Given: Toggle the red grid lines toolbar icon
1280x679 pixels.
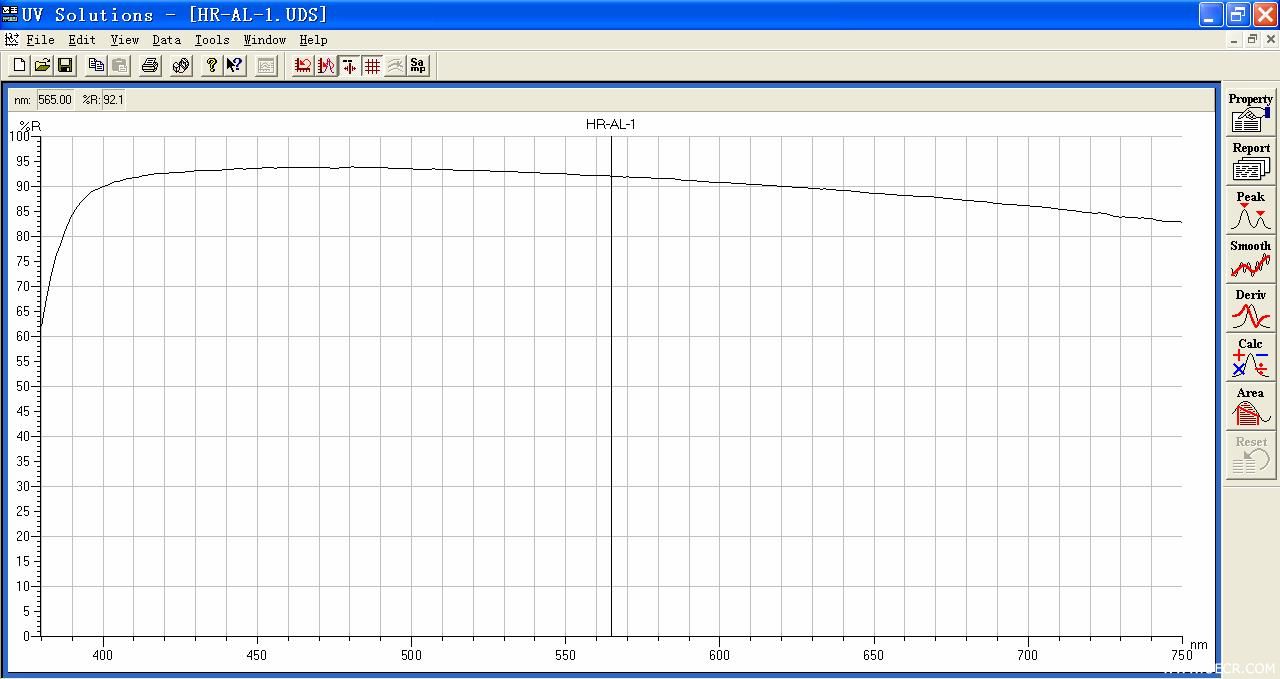Looking at the screenshot, I should coord(372,66).
